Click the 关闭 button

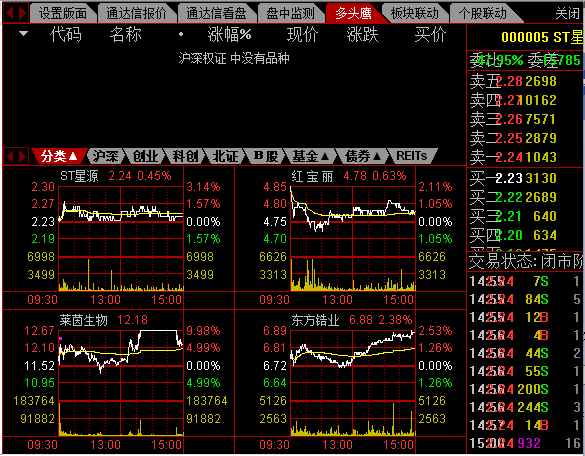[x=567, y=14]
